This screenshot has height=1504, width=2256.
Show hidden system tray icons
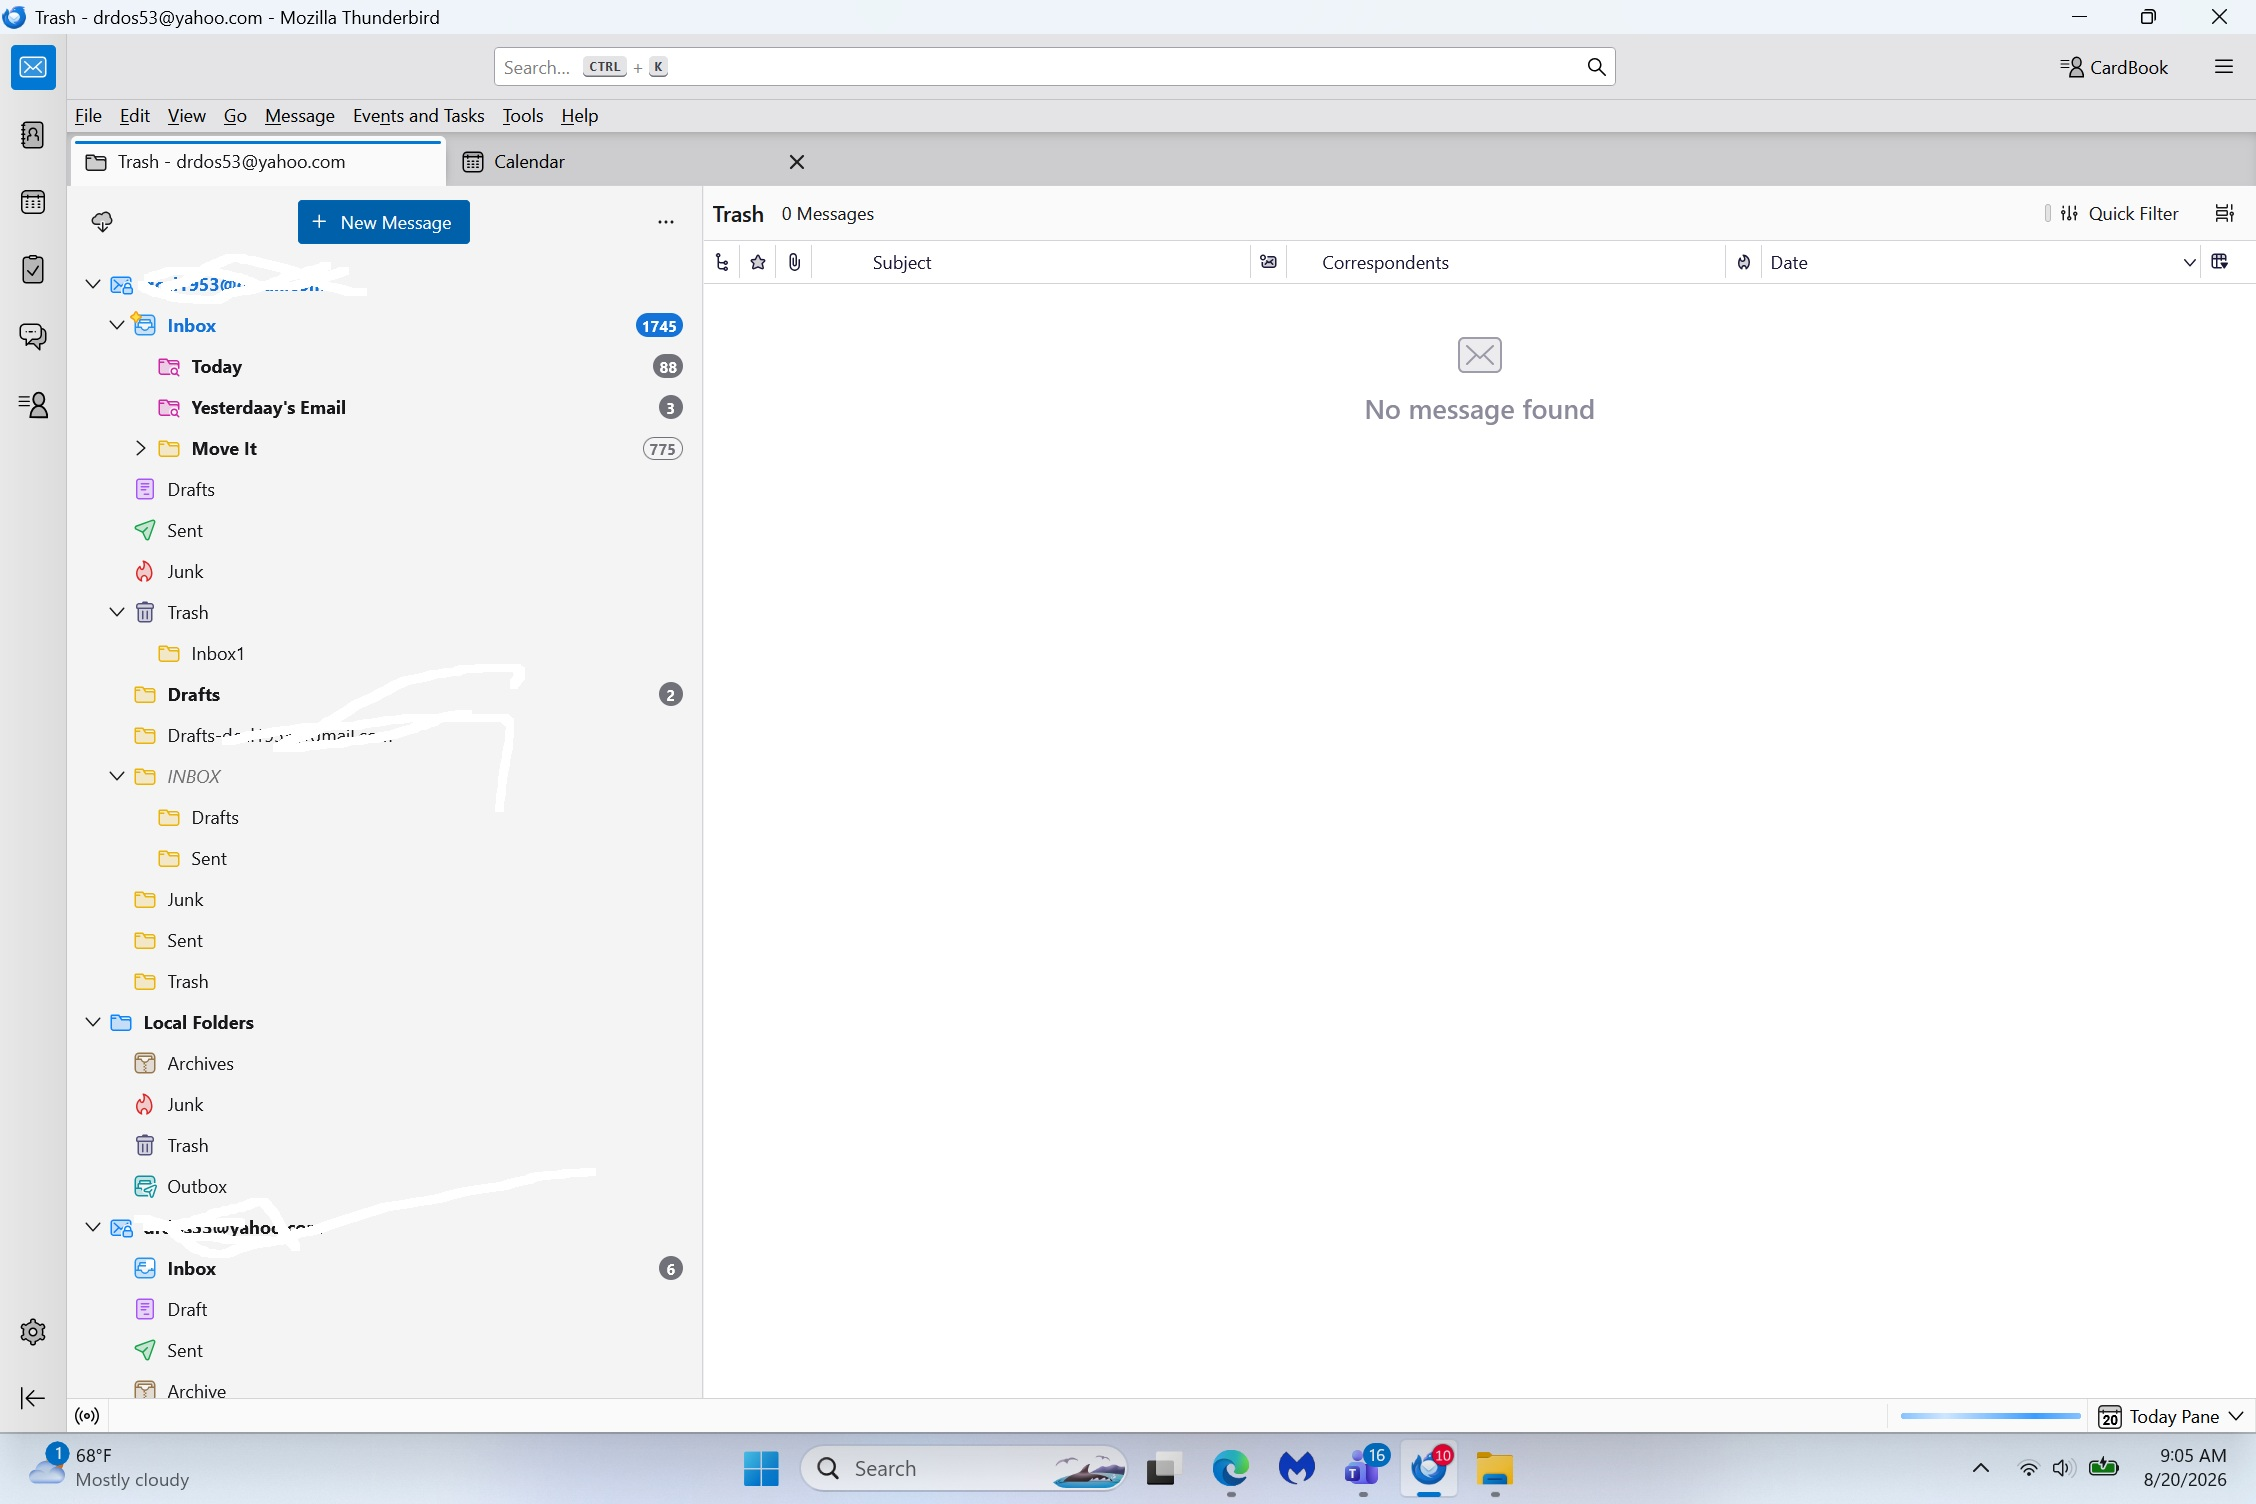(1980, 1468)
